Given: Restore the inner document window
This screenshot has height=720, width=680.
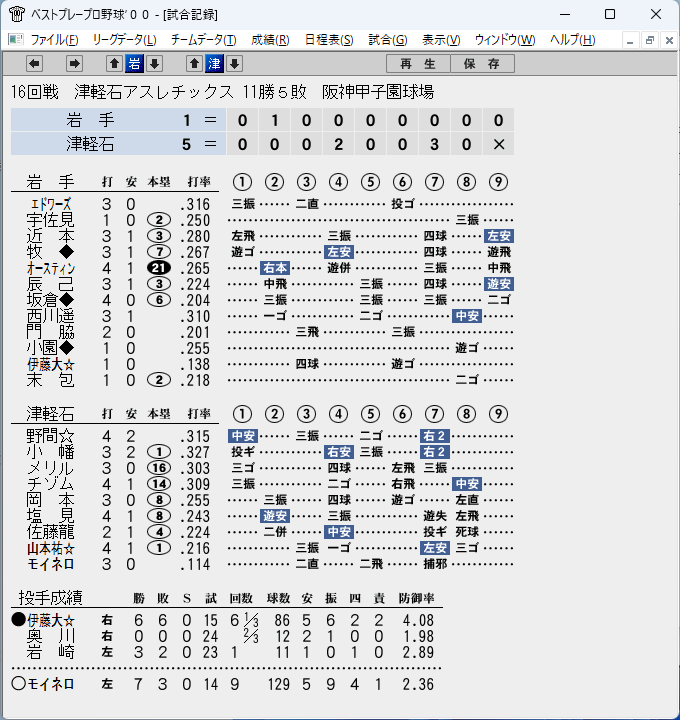Looking at the screenshot, I should click(649, 40).
